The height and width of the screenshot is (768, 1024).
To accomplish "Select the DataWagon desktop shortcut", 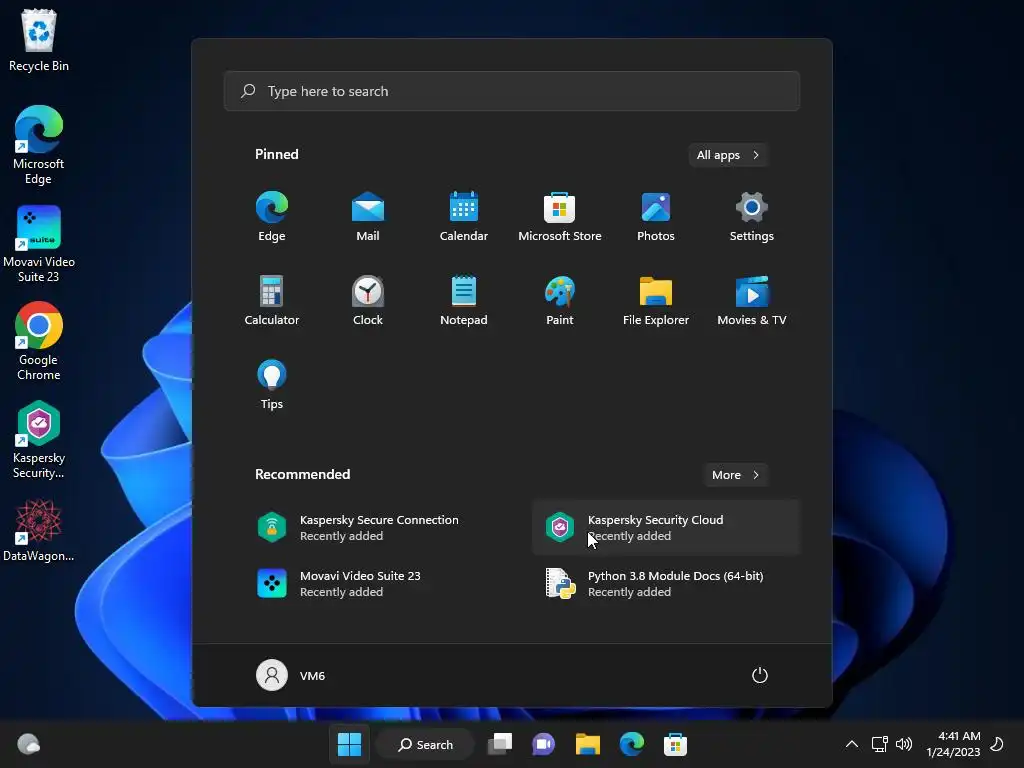I will (x=39, y=530).
